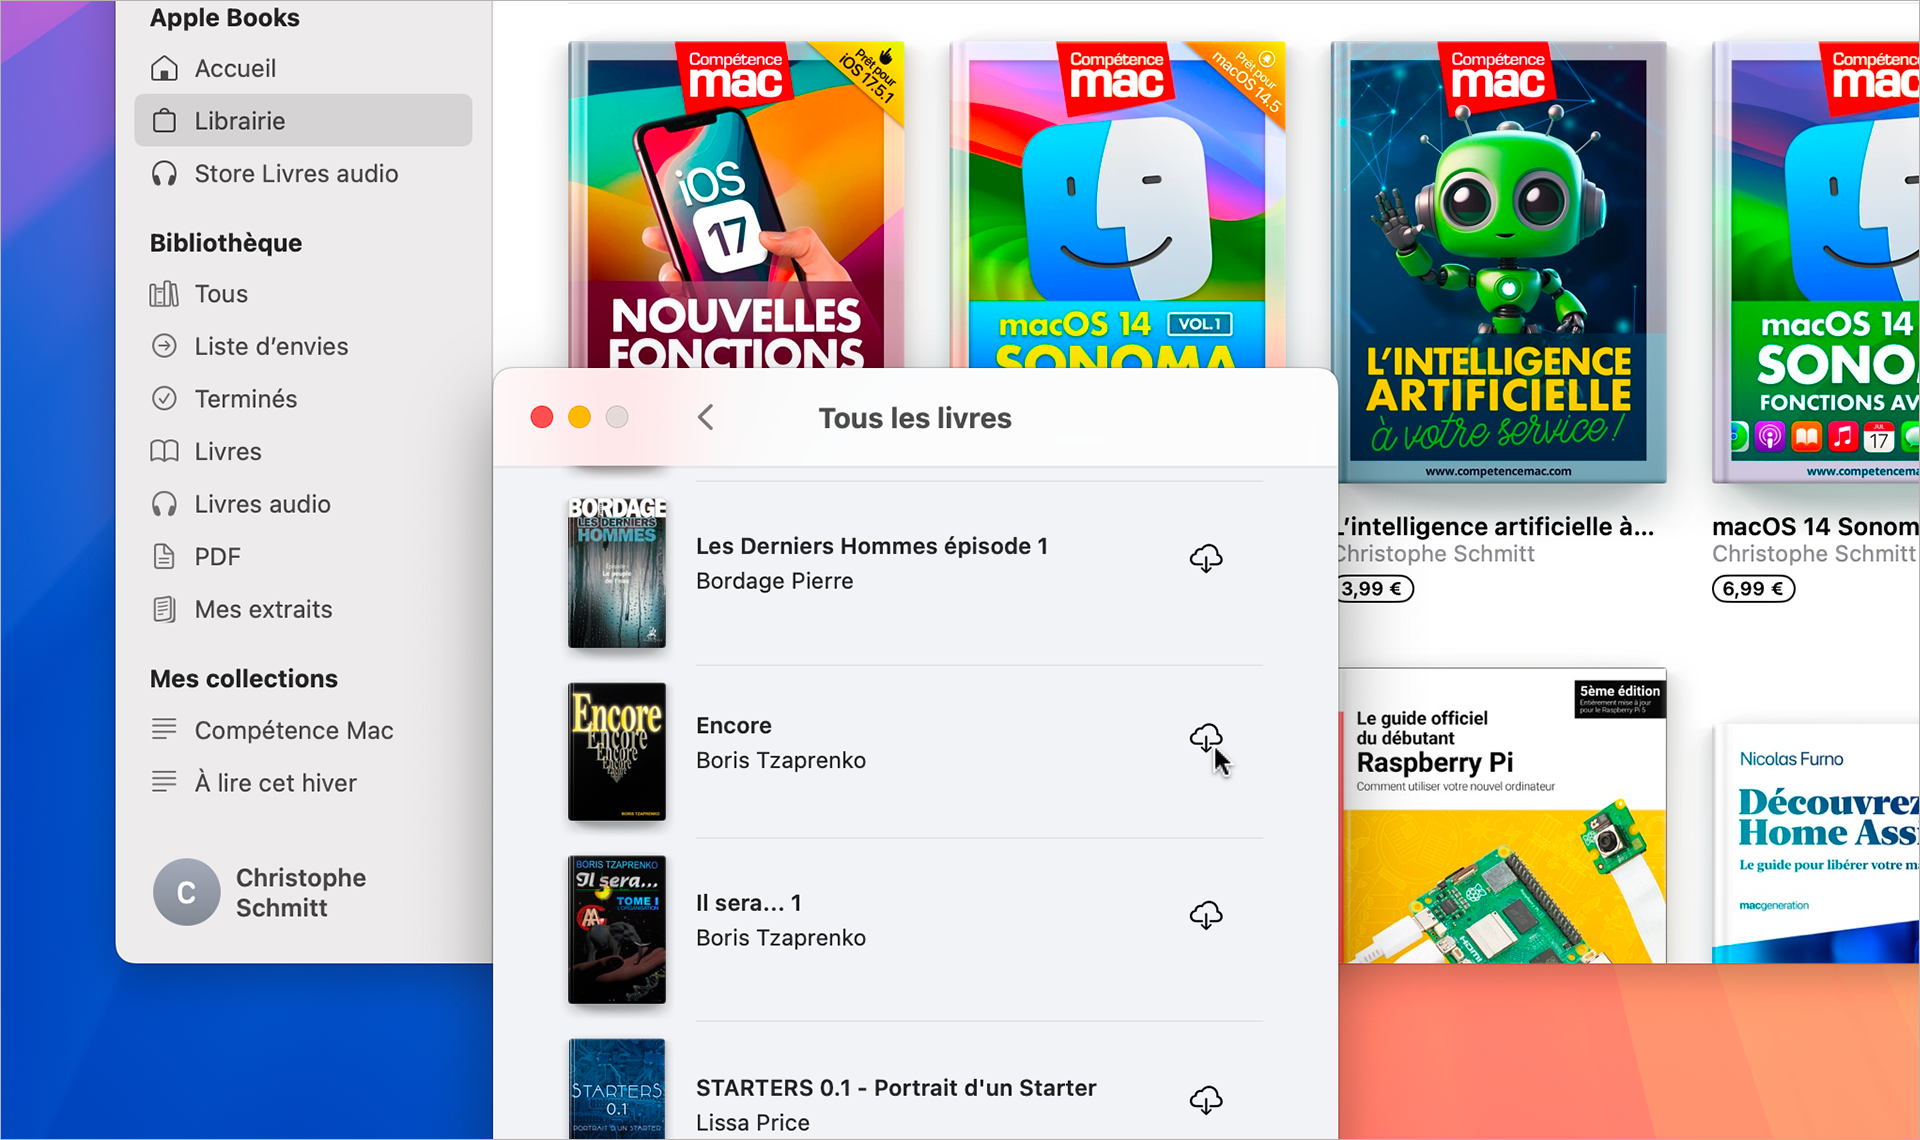Open the Compétence Mac collection

point(303,730)
